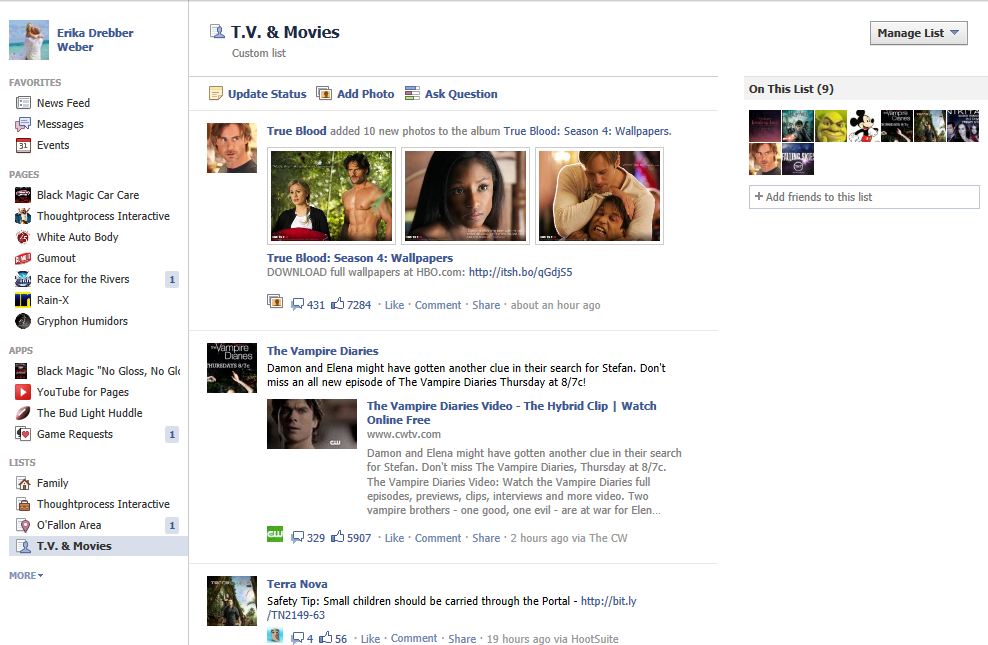Click the White Auto Body page icon
Screen dimensions: 988x645
(x=23, y=237)
